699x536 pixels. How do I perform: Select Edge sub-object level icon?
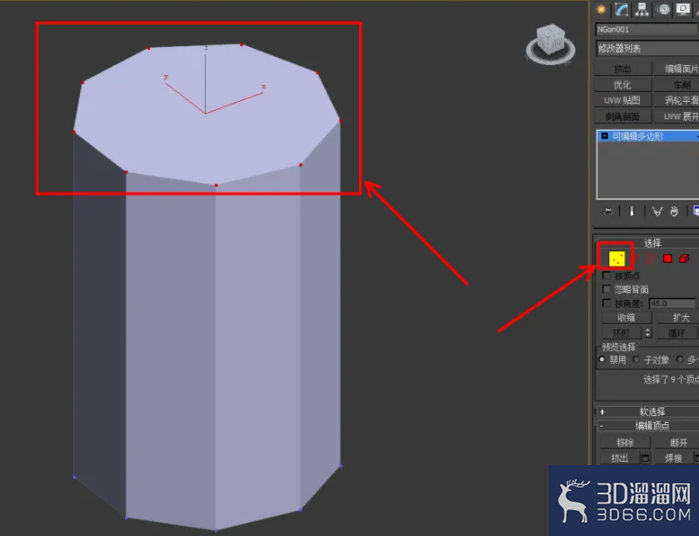(637, 258)
